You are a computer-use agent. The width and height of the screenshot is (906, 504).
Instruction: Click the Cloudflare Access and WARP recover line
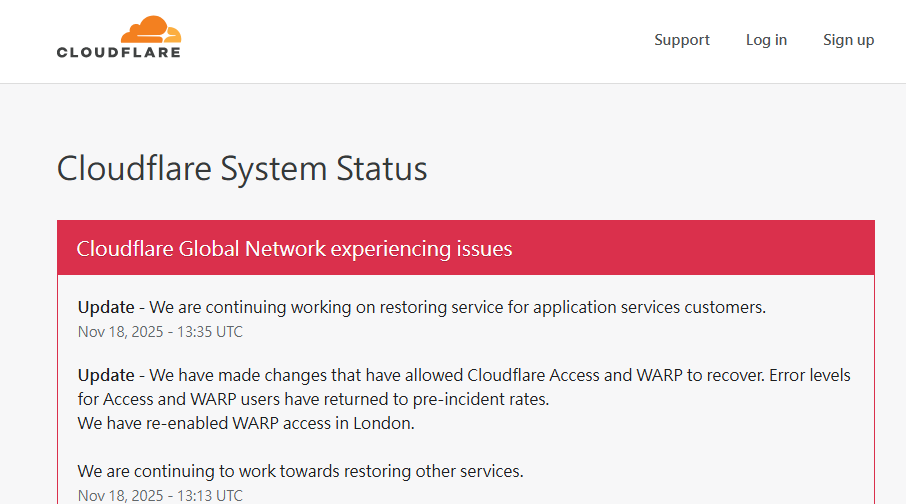point(500,375)
